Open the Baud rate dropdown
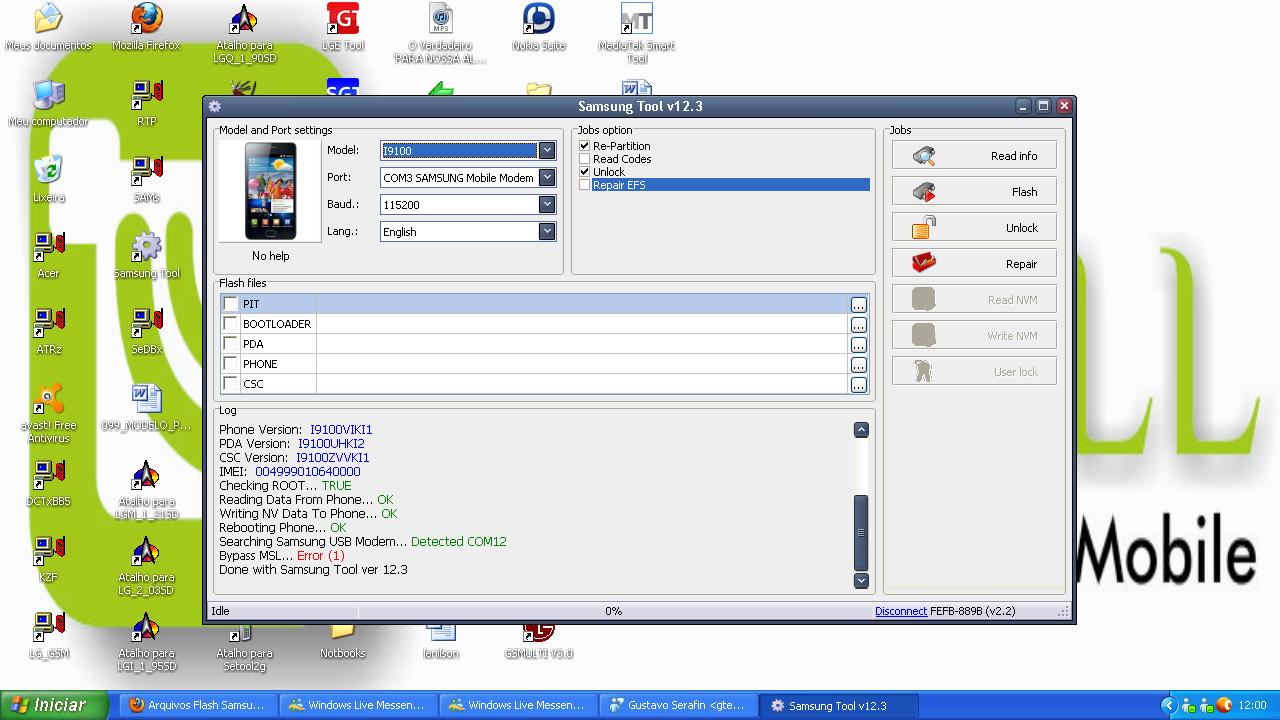 (547, 205)
